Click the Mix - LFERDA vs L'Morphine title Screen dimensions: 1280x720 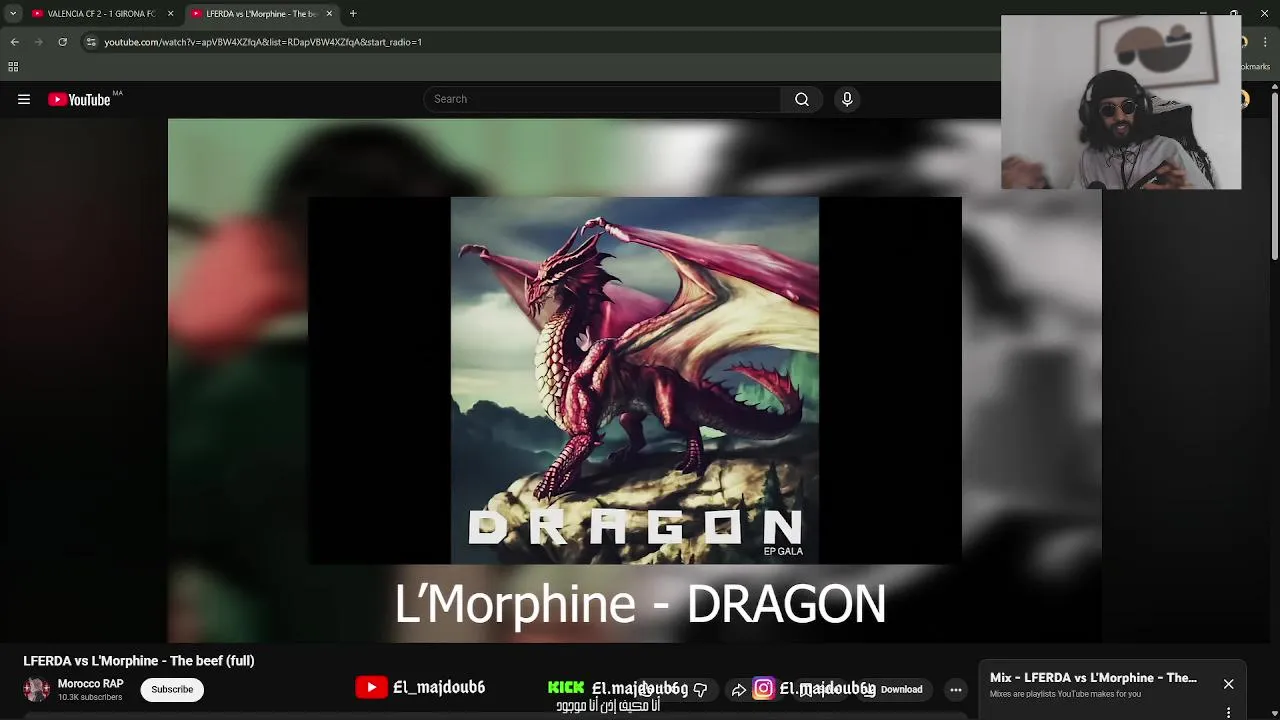click(x=1093, y=678)
